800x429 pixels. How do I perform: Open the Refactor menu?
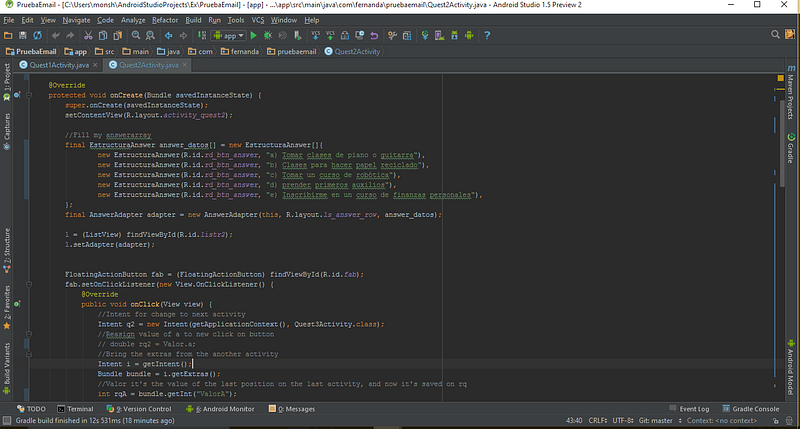(165, 20)
